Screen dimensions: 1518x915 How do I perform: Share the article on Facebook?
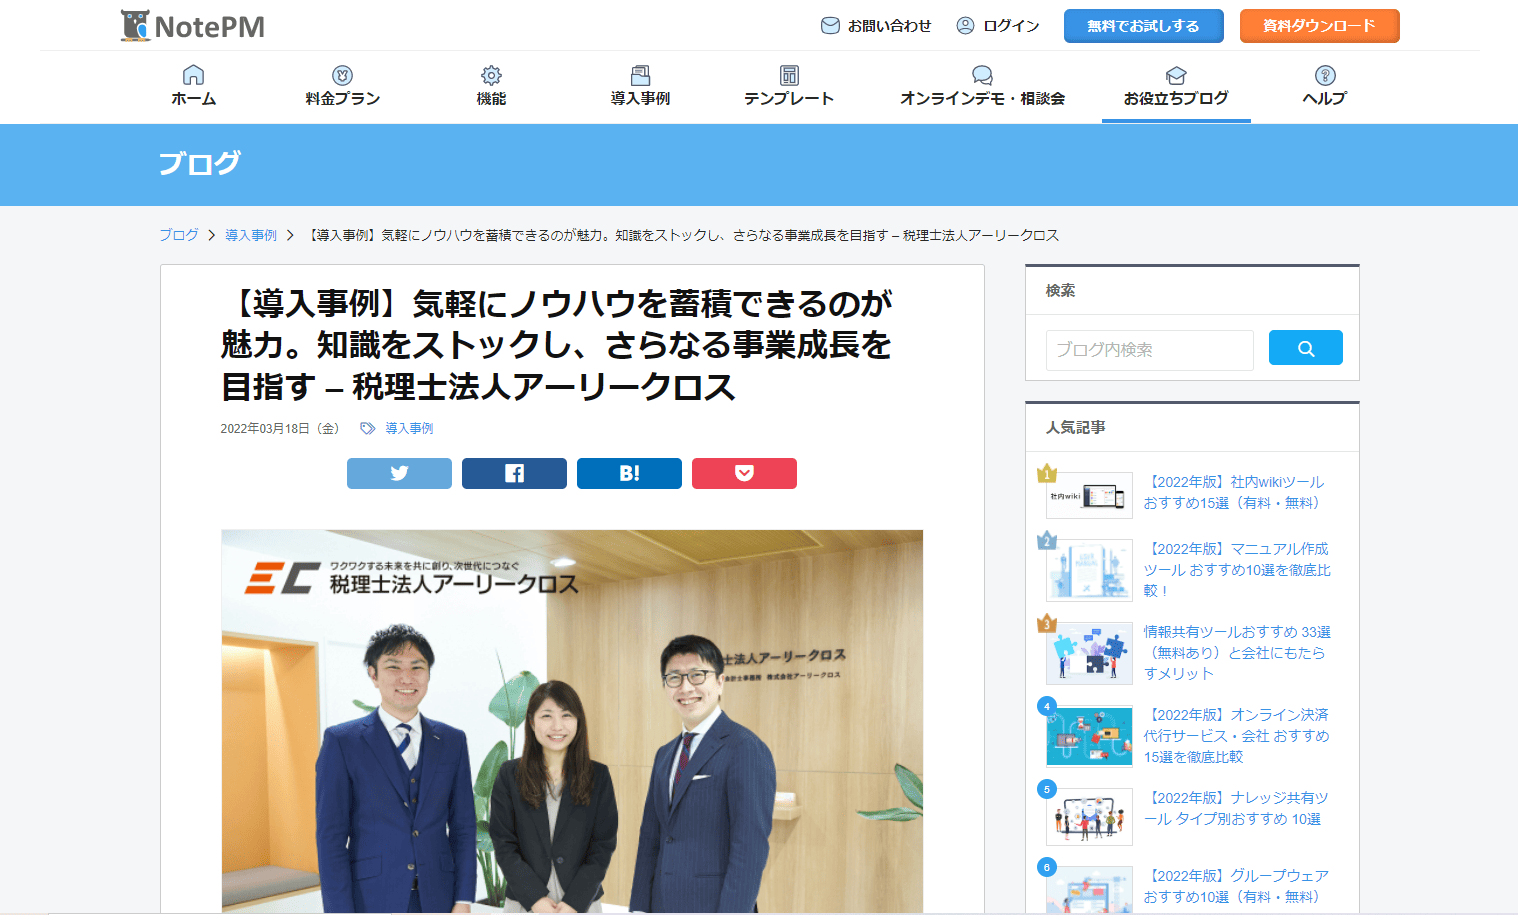coord(514,473)
